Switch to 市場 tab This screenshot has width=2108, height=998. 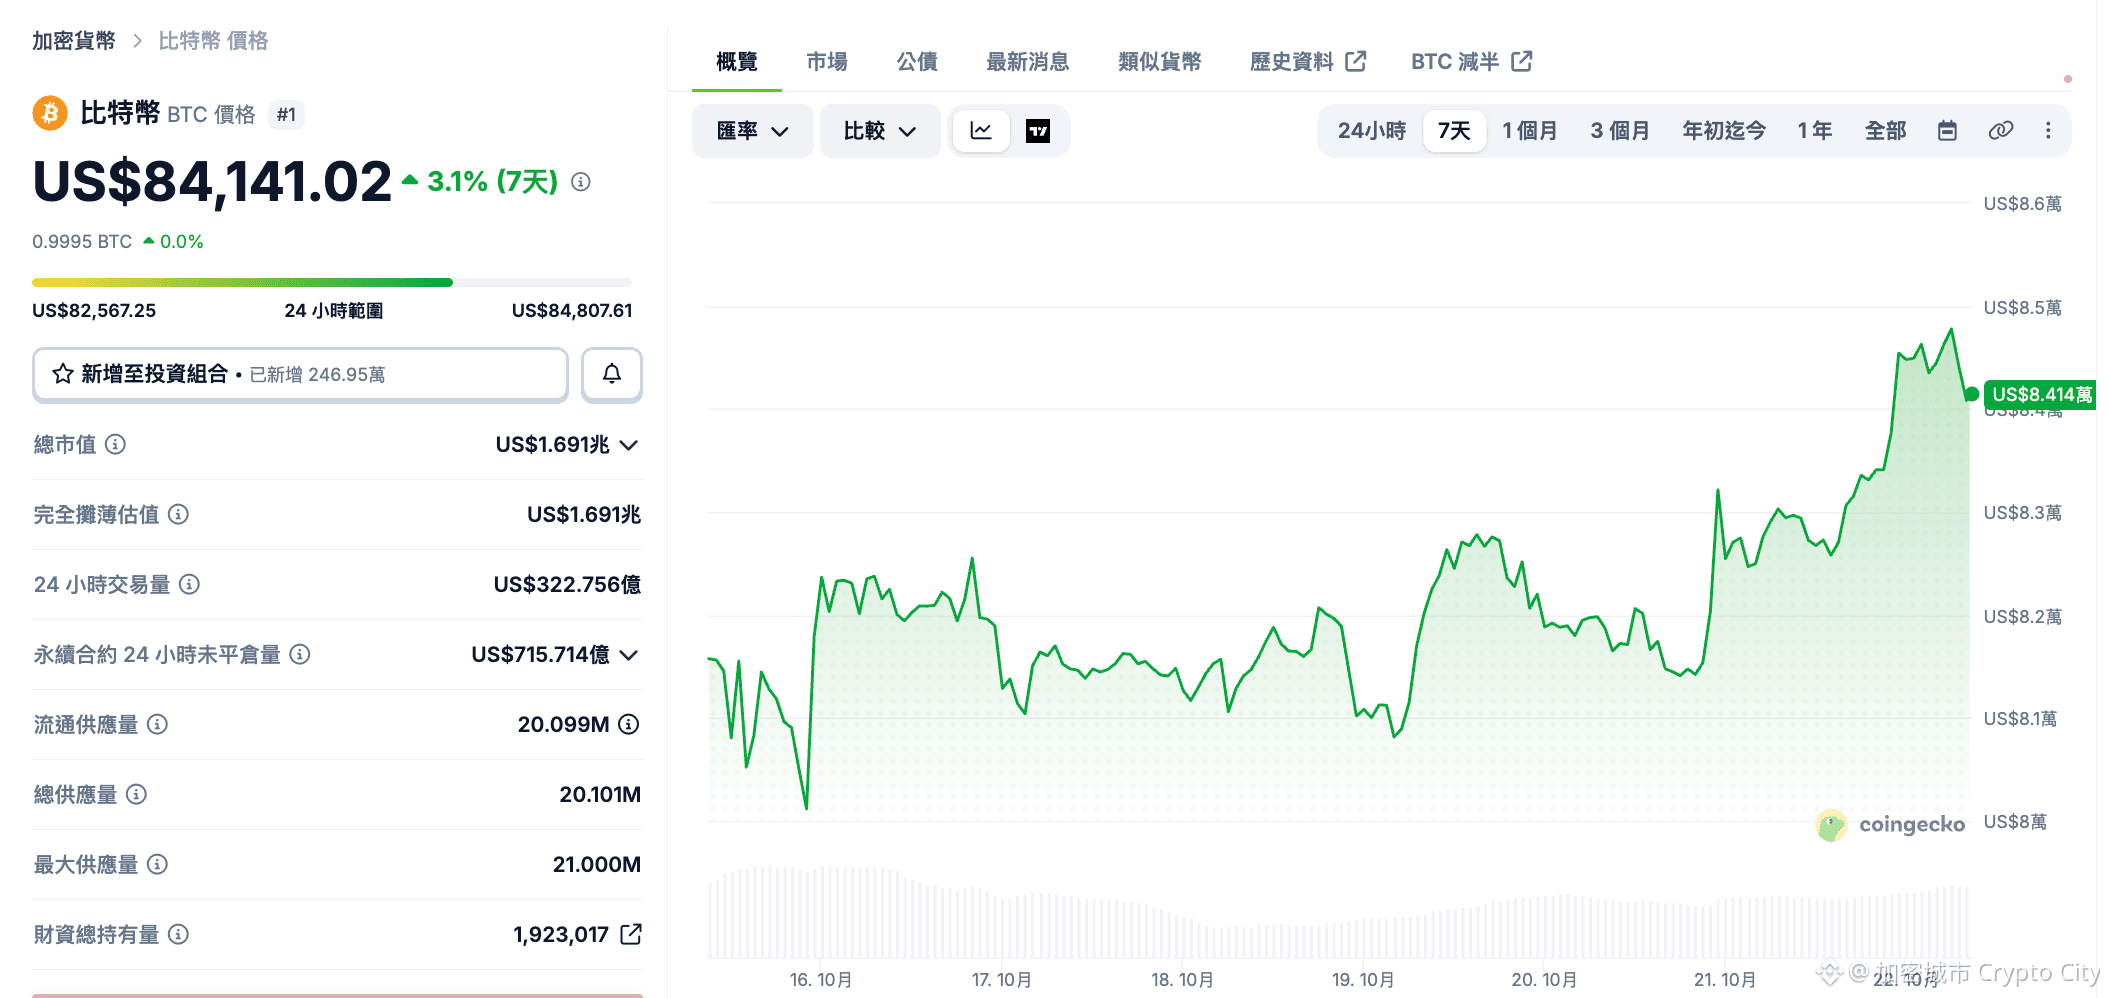(x=827, y=62)
